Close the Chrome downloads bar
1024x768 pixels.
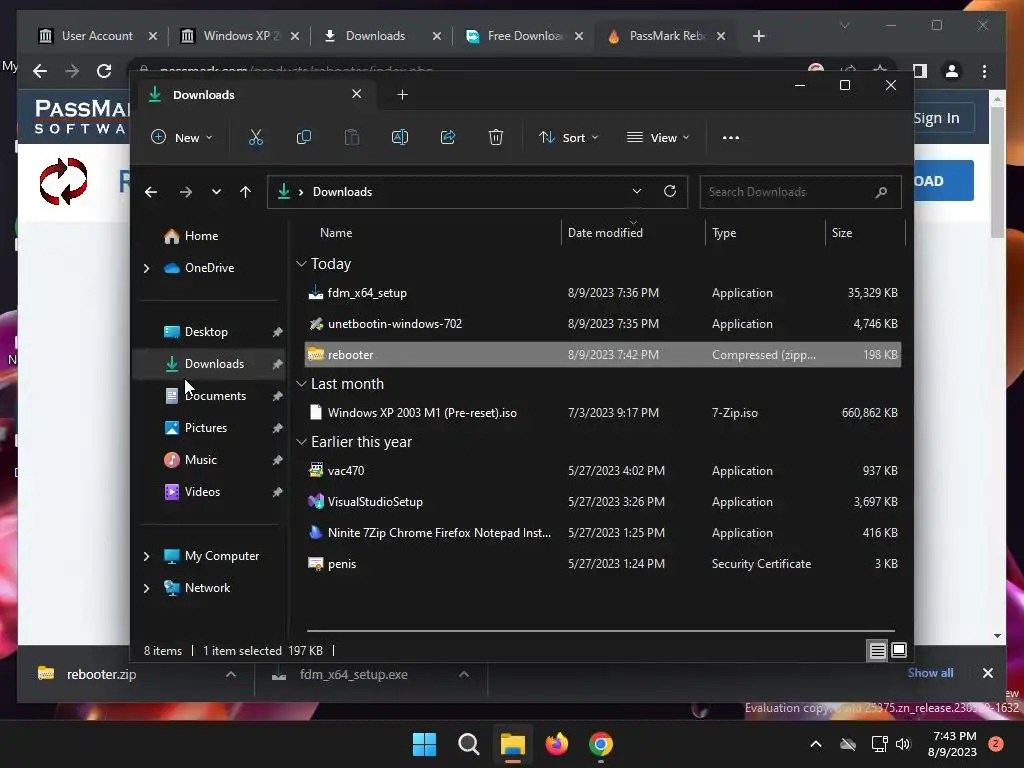coord(987,673)
